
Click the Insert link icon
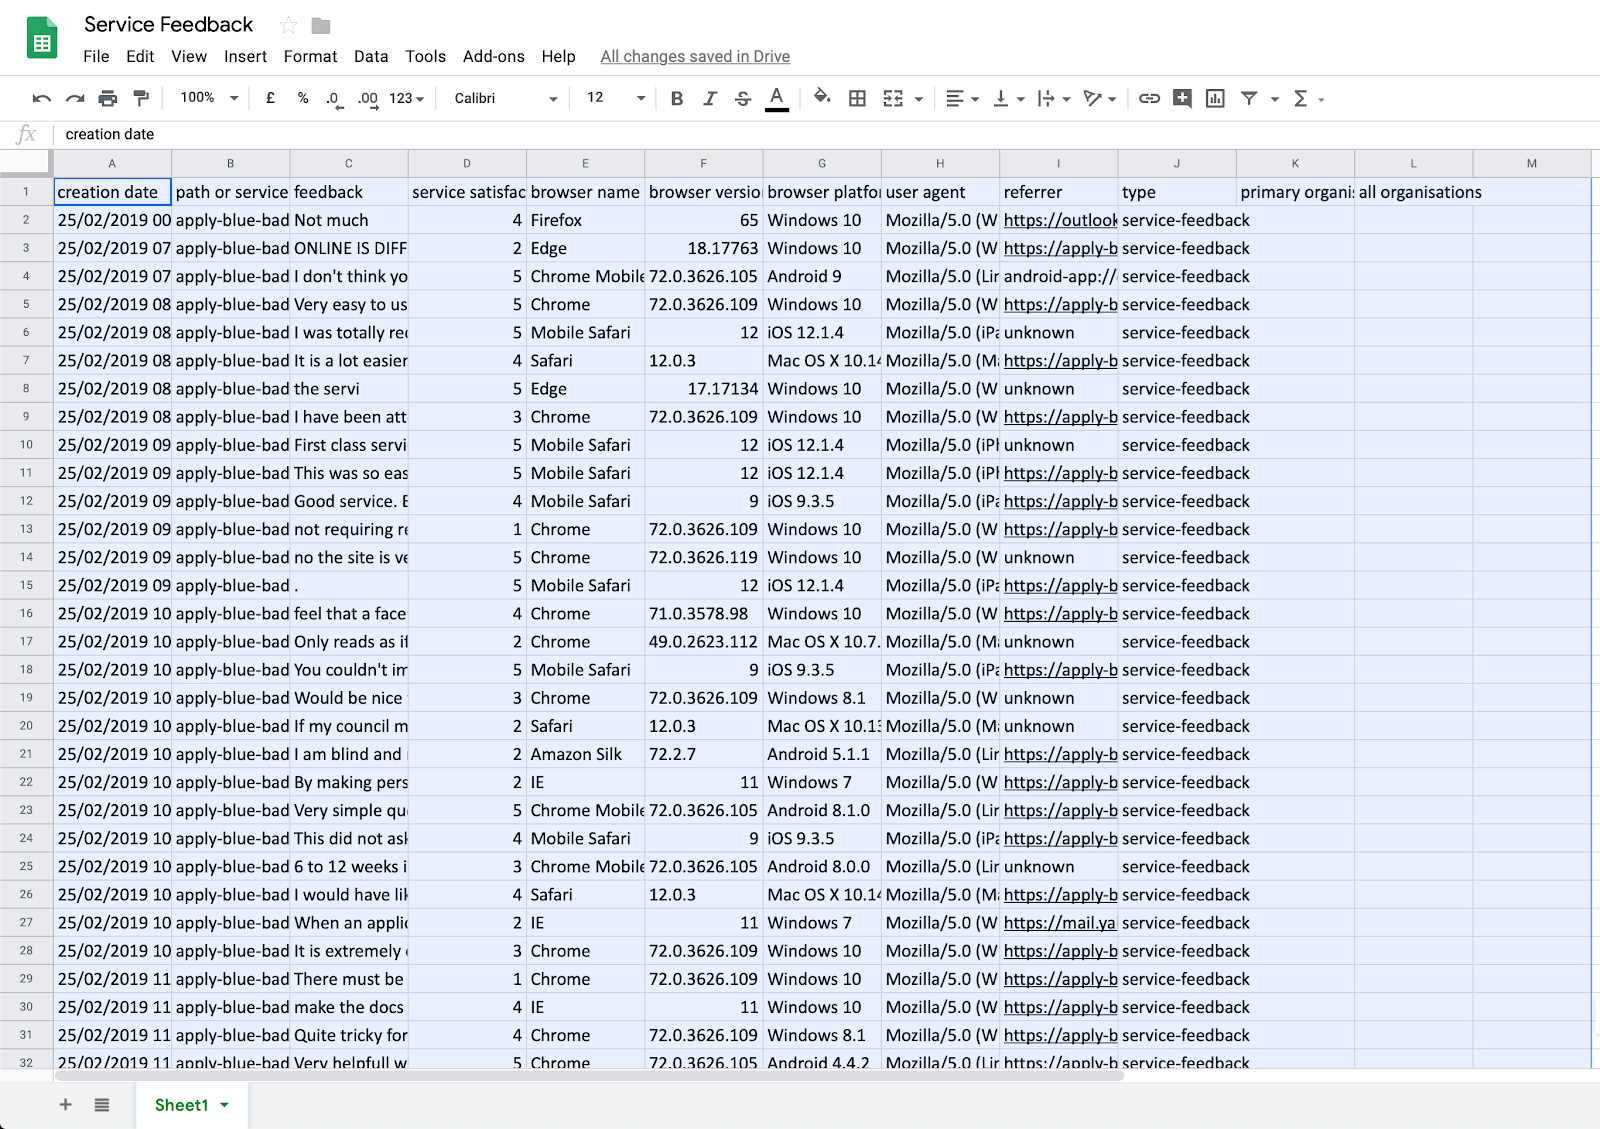[x=1149, y=98]
